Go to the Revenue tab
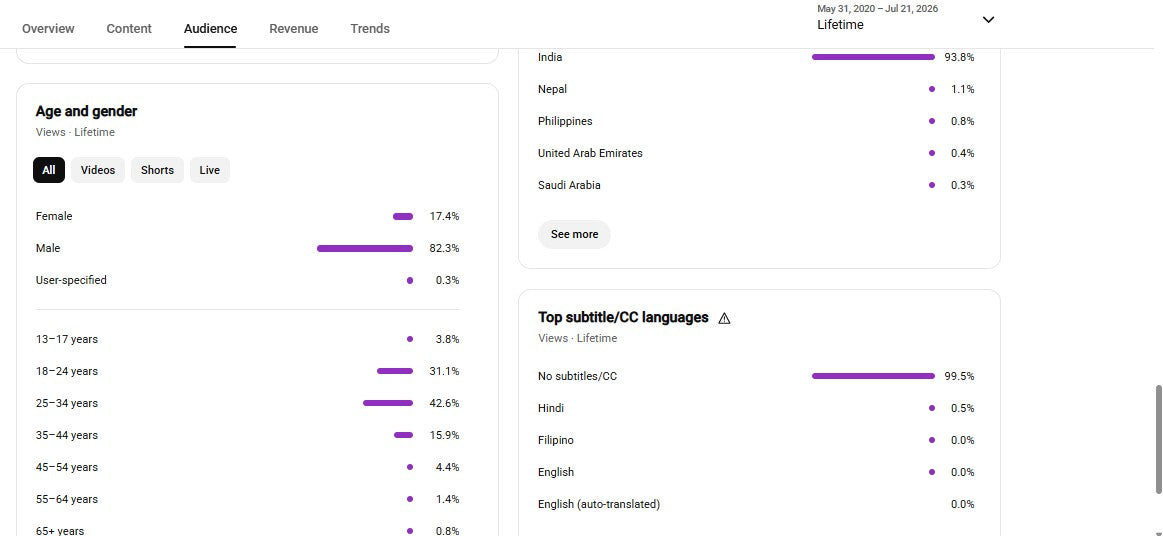1163x536 pixels. coord(294,28)
